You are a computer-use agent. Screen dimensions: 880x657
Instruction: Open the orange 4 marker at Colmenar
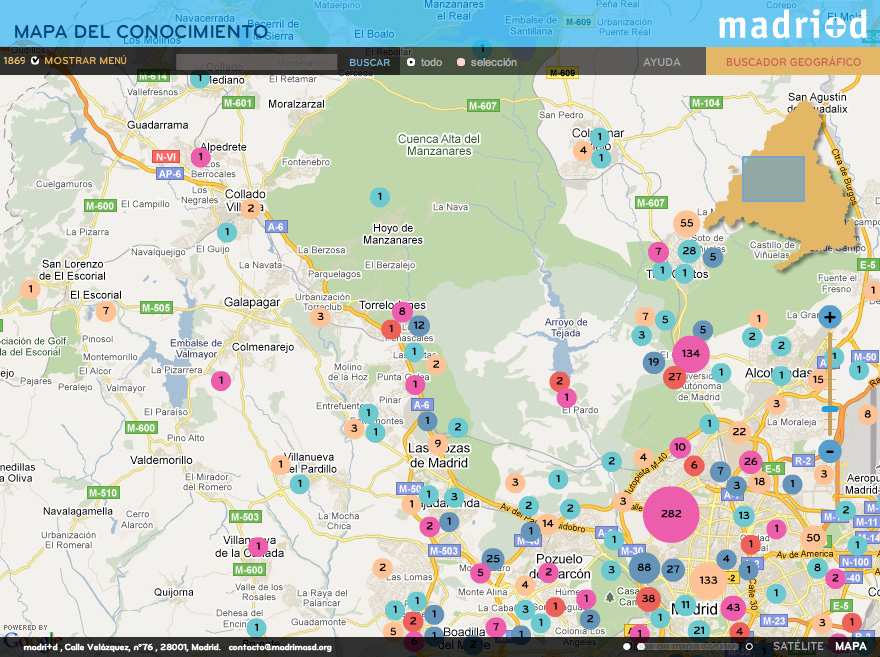[x=583, y=150]
